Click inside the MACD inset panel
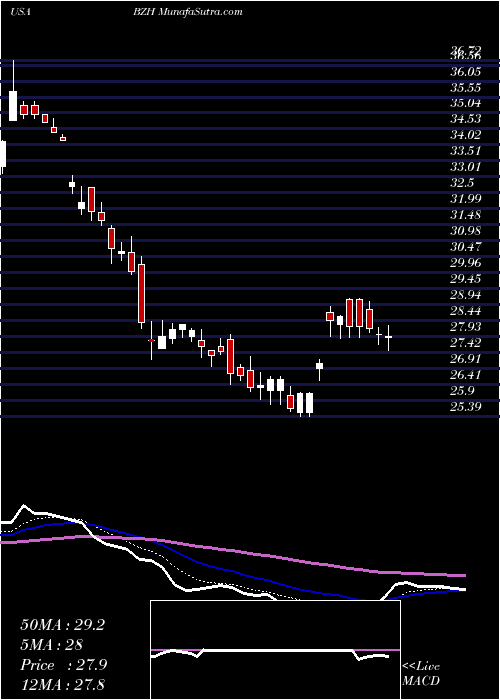500x700 pixels. point(275,650)
